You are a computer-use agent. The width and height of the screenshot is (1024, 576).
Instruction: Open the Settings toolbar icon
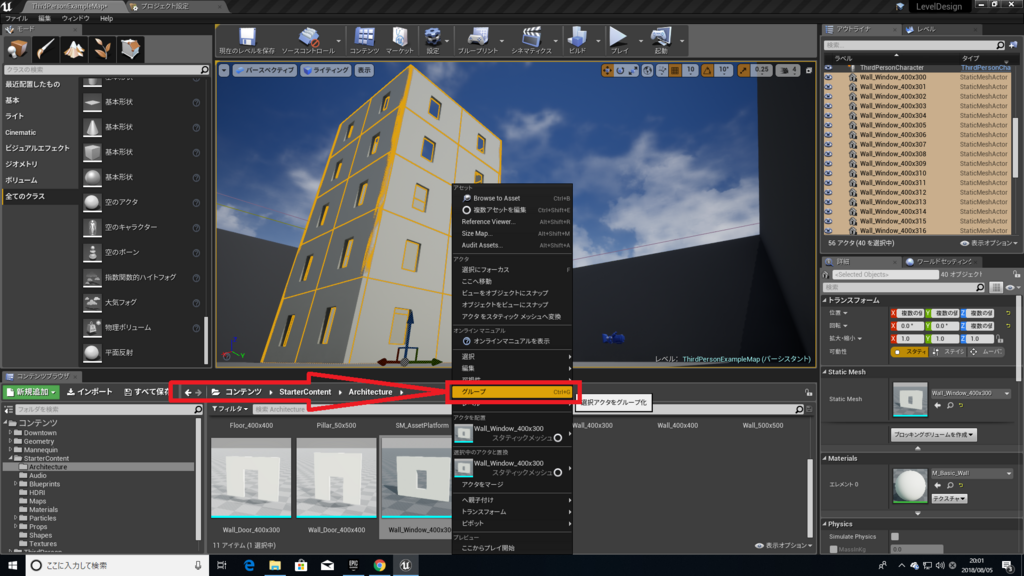coord(432,40)
